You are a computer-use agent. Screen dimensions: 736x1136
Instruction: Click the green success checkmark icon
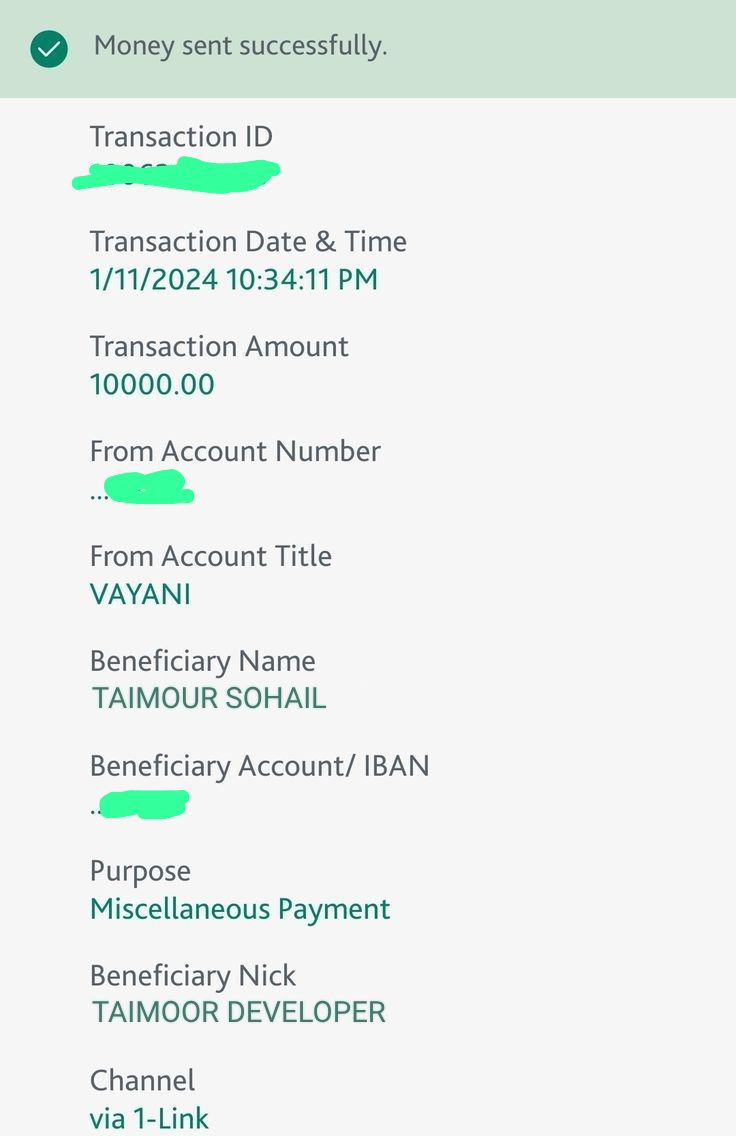(x=49, y=48)
